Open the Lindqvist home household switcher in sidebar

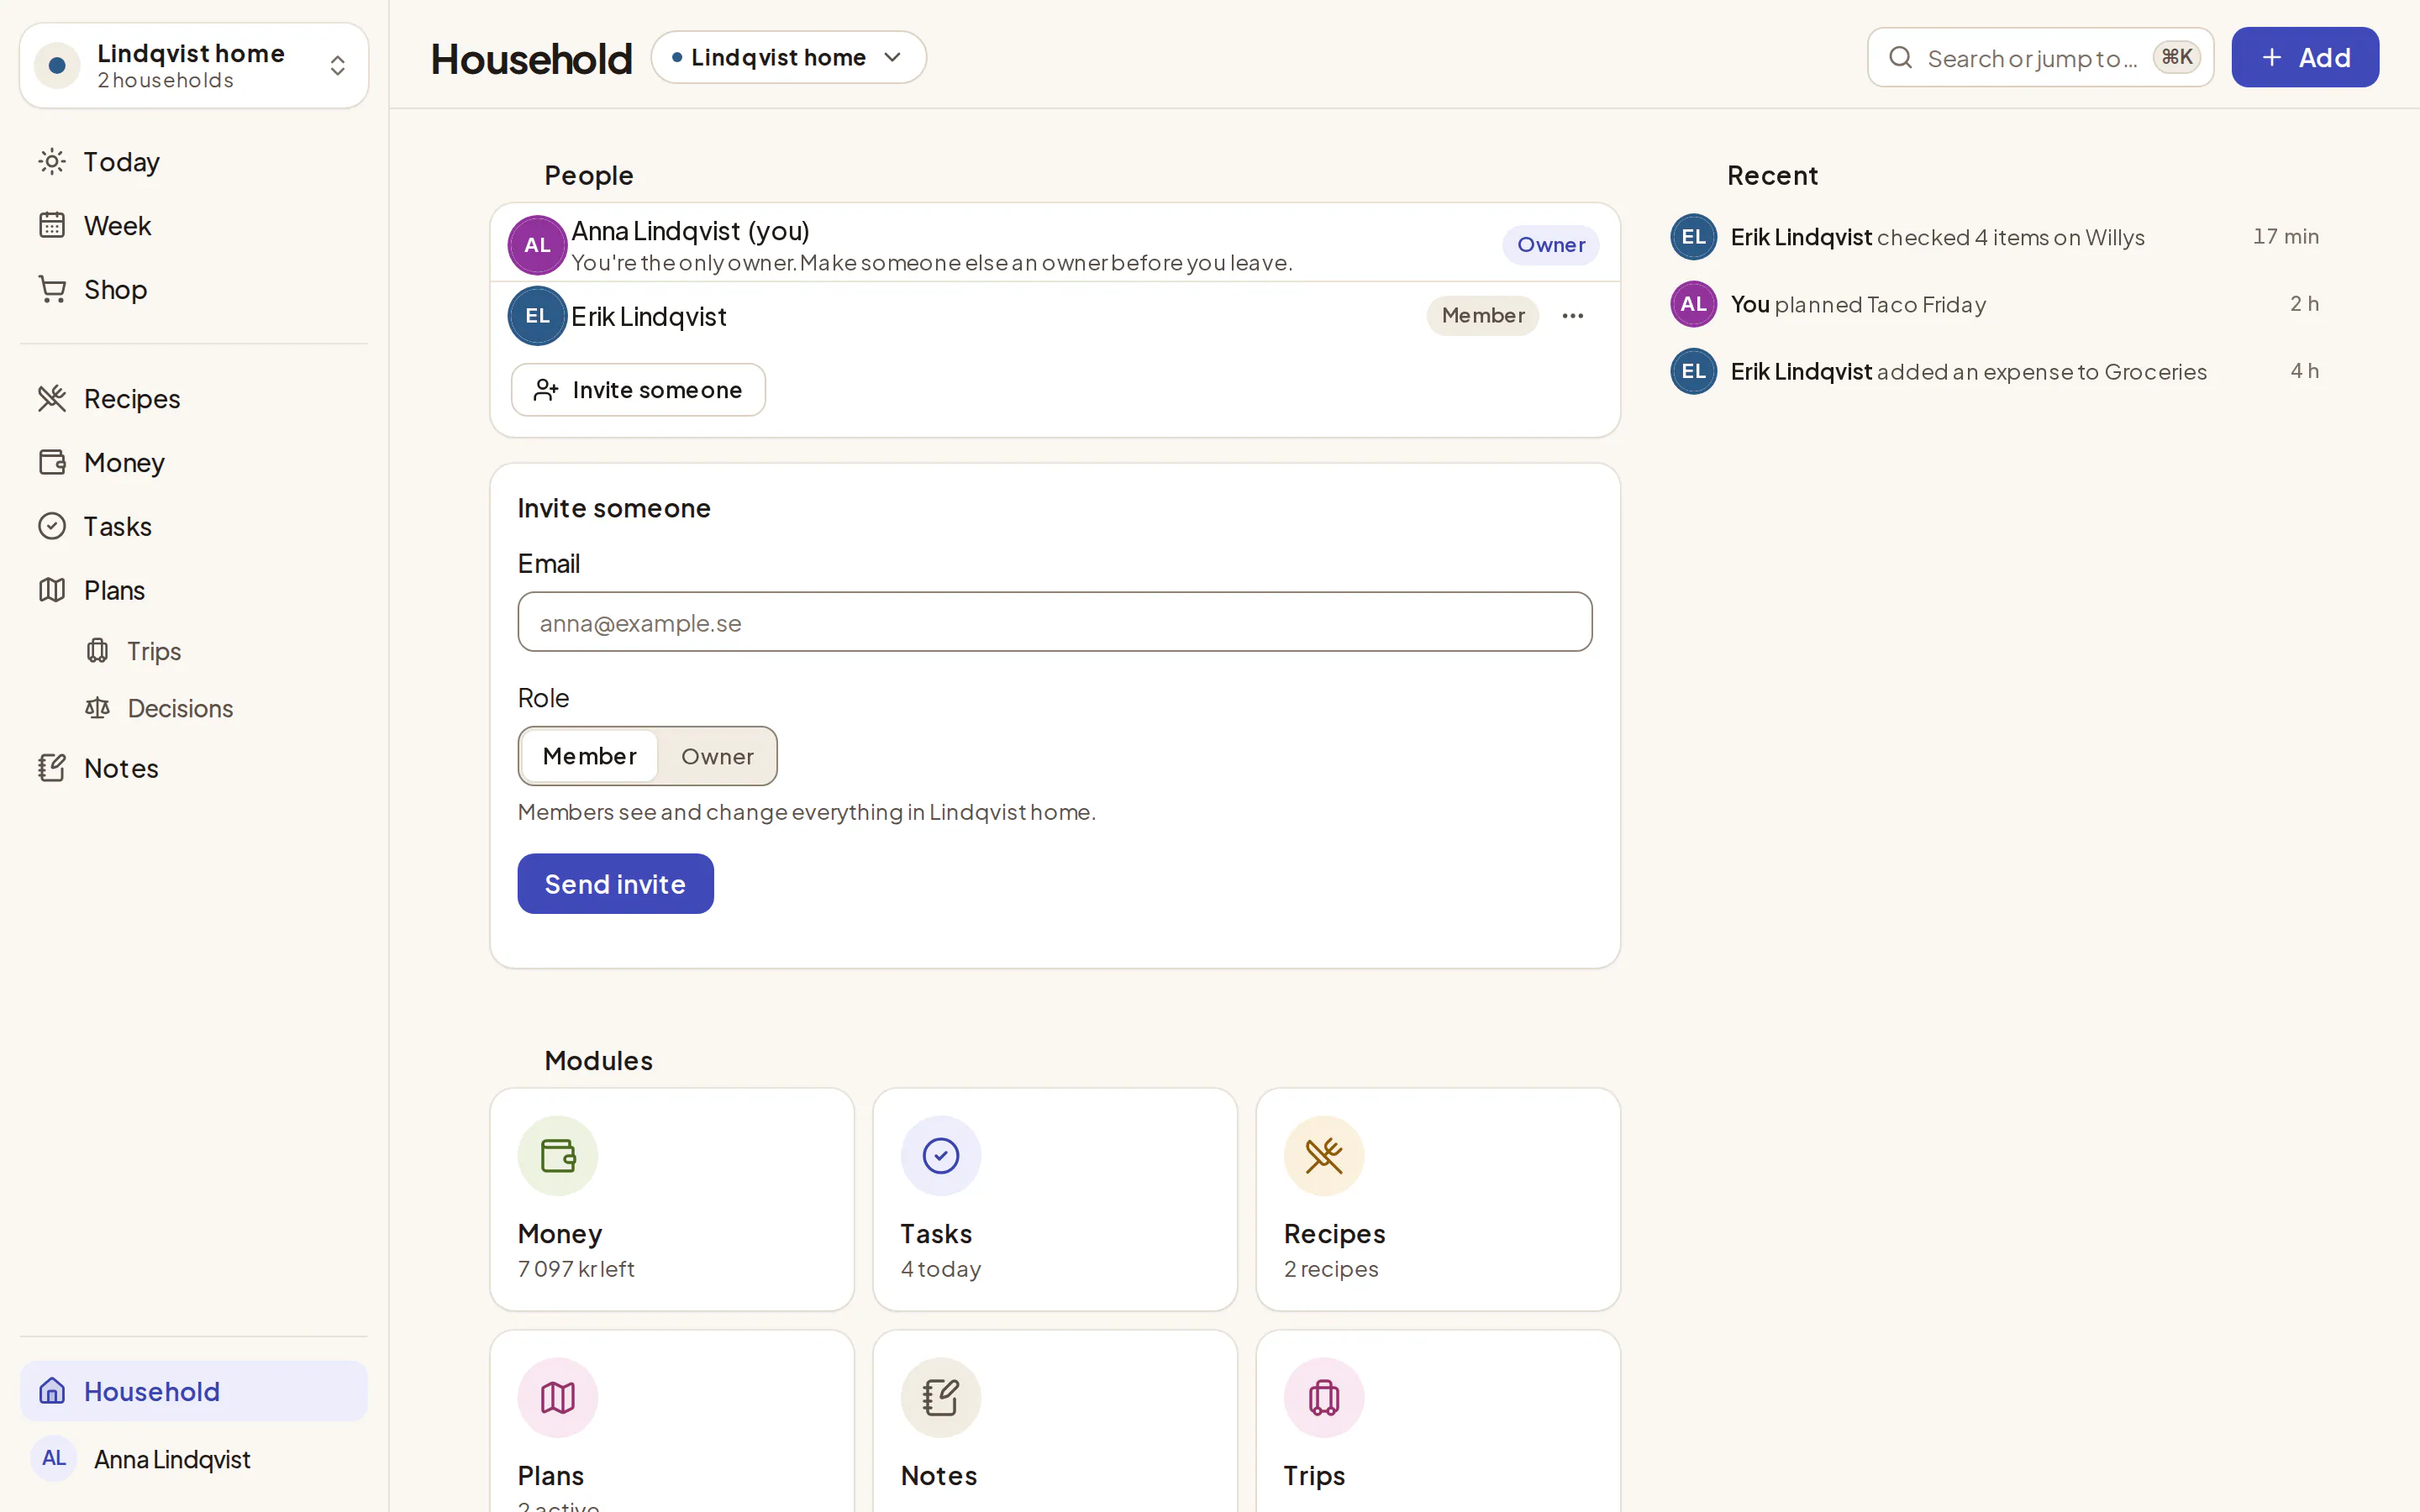tap(194, 66)
